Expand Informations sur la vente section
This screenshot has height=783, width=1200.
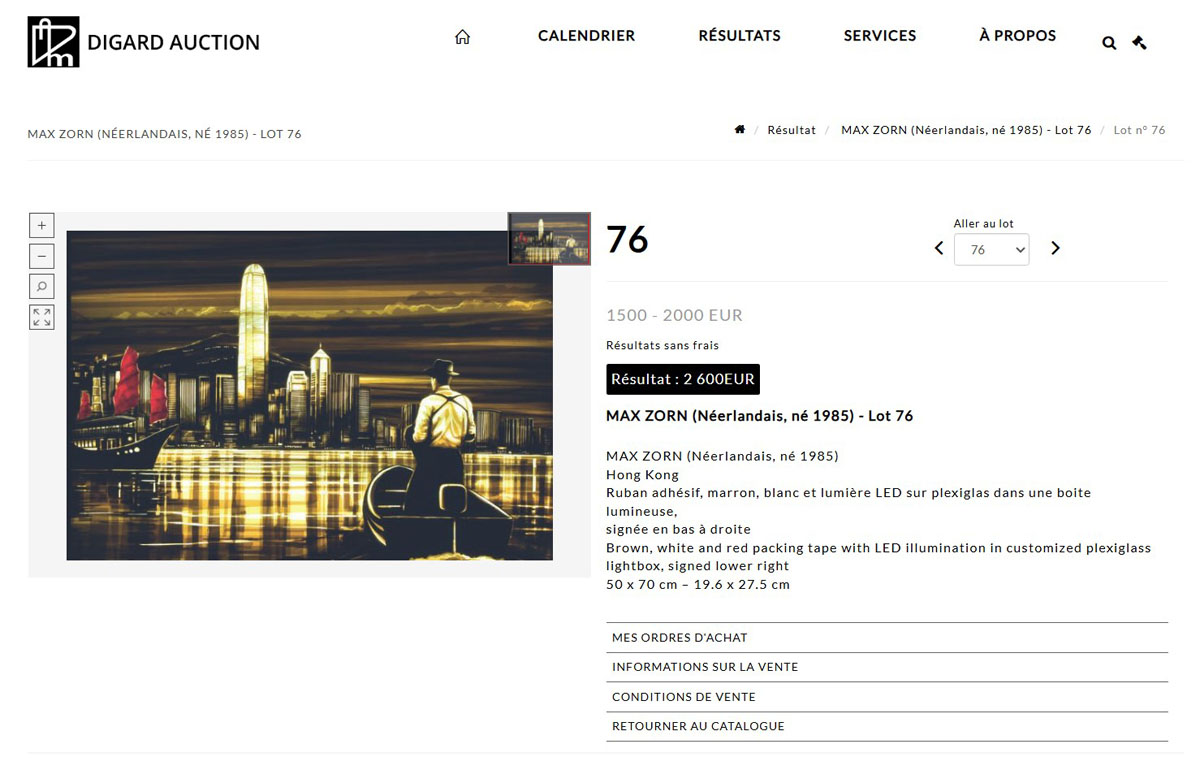pos(887,667)
